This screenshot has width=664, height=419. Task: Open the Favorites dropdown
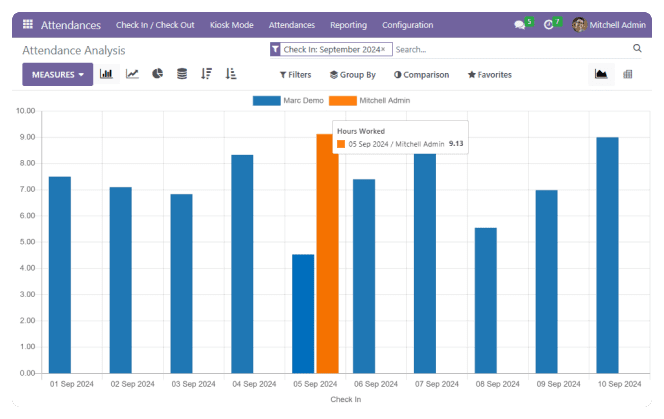coord(489,75)
